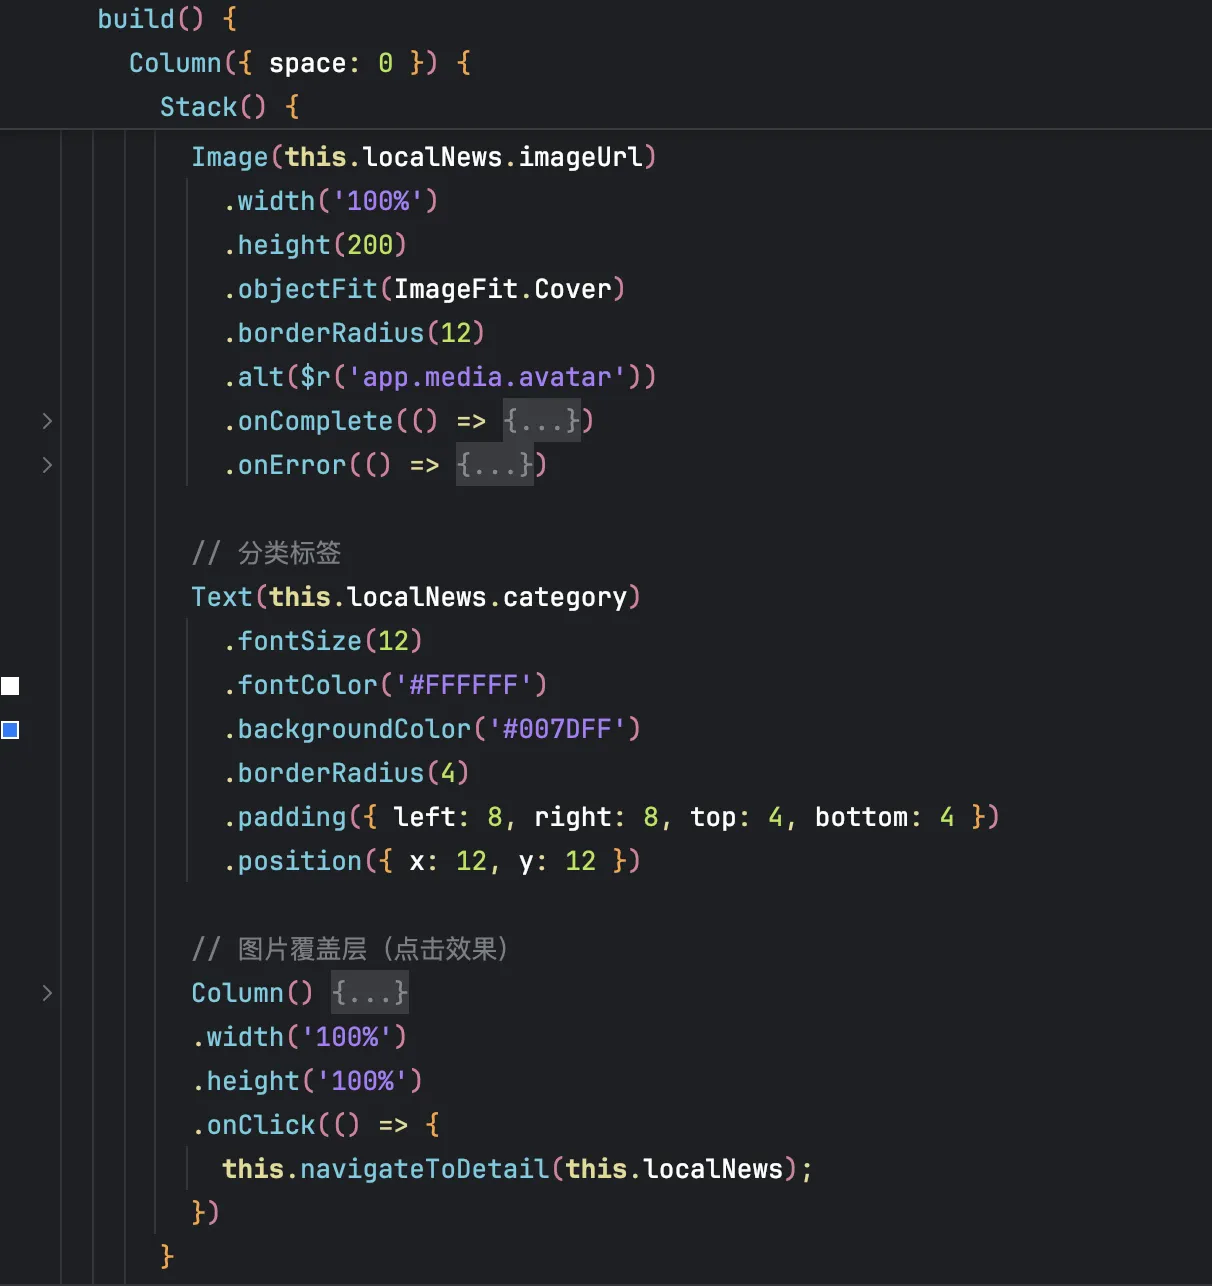The height and width of the screenshot is (1286, 1212).
Task: Click Text(this.localNews.category) line
Action: (416, 597)
